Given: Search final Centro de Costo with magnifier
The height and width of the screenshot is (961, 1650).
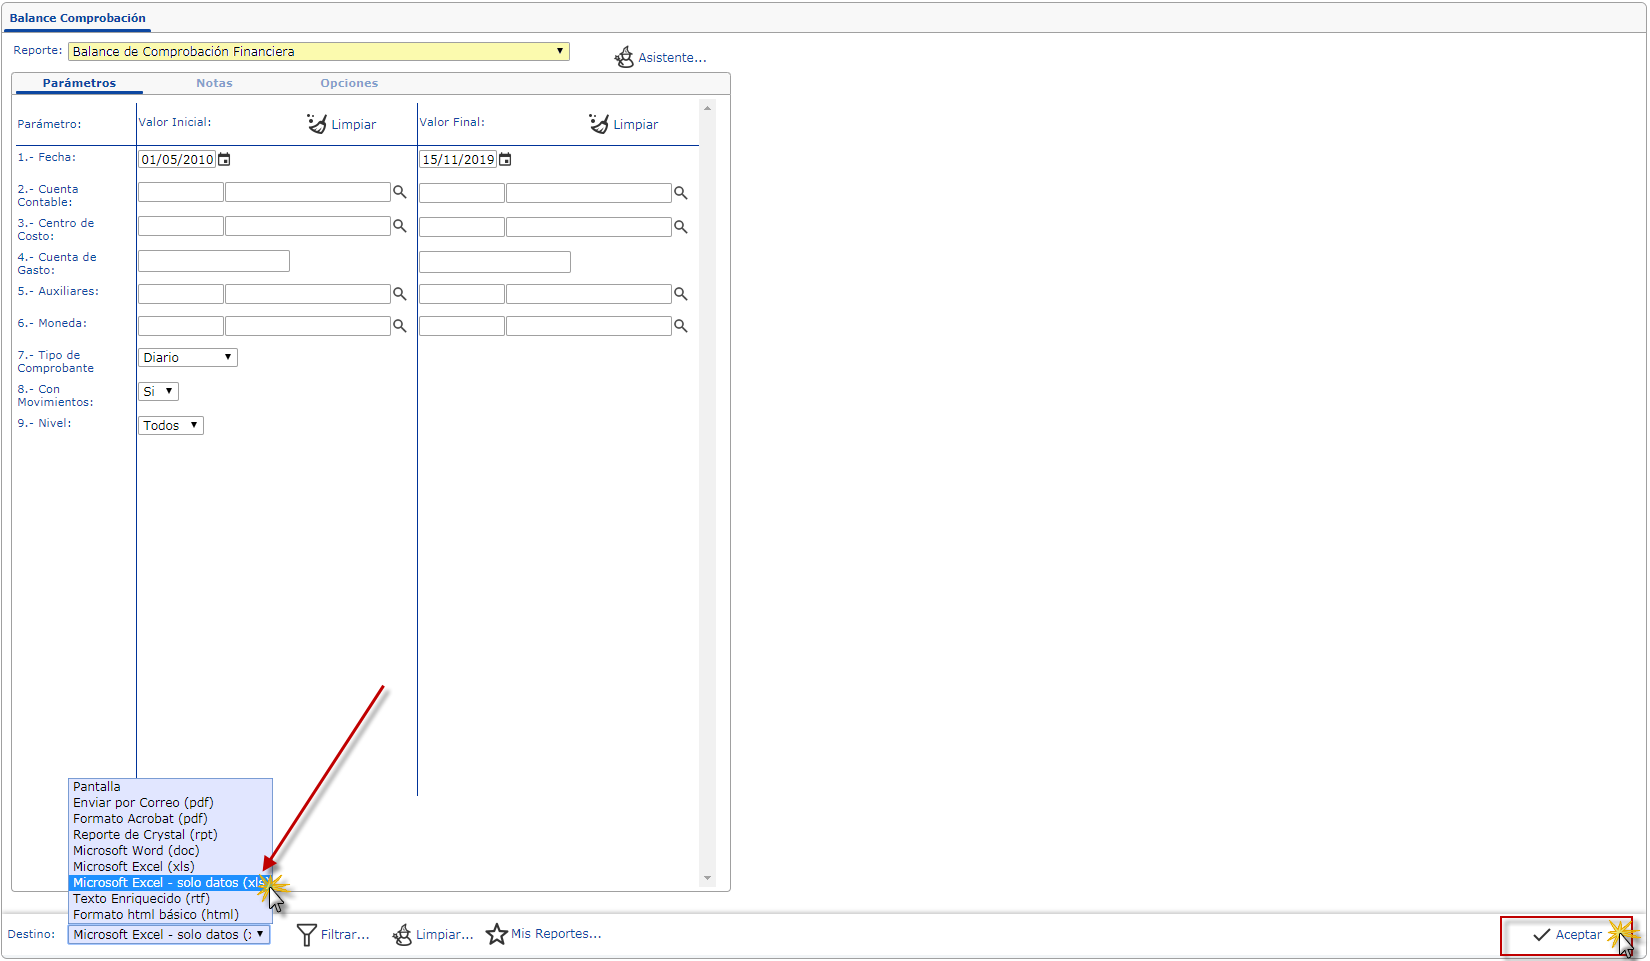Looking at the screenshot, I should pyautogui.click(x=681, y=227).
